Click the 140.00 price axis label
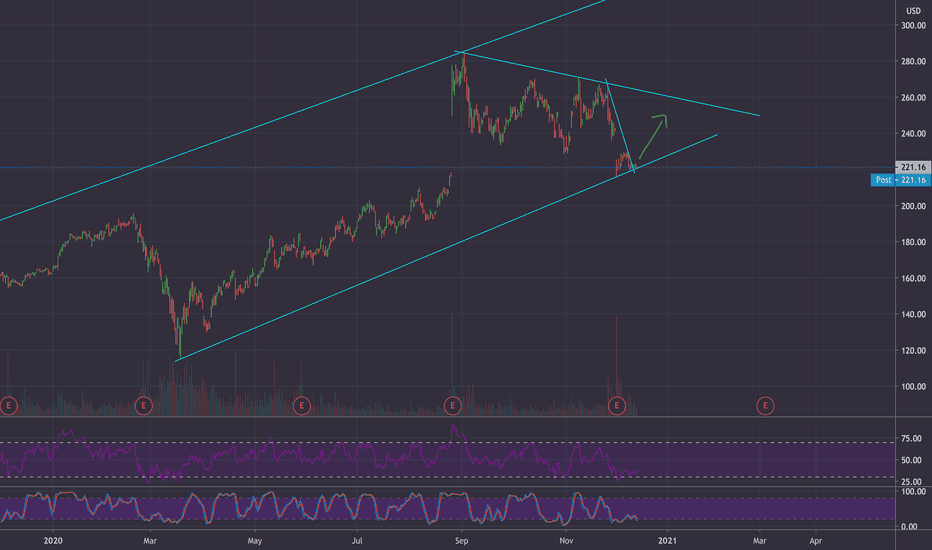932x550 pixels. tap(914, 314)
